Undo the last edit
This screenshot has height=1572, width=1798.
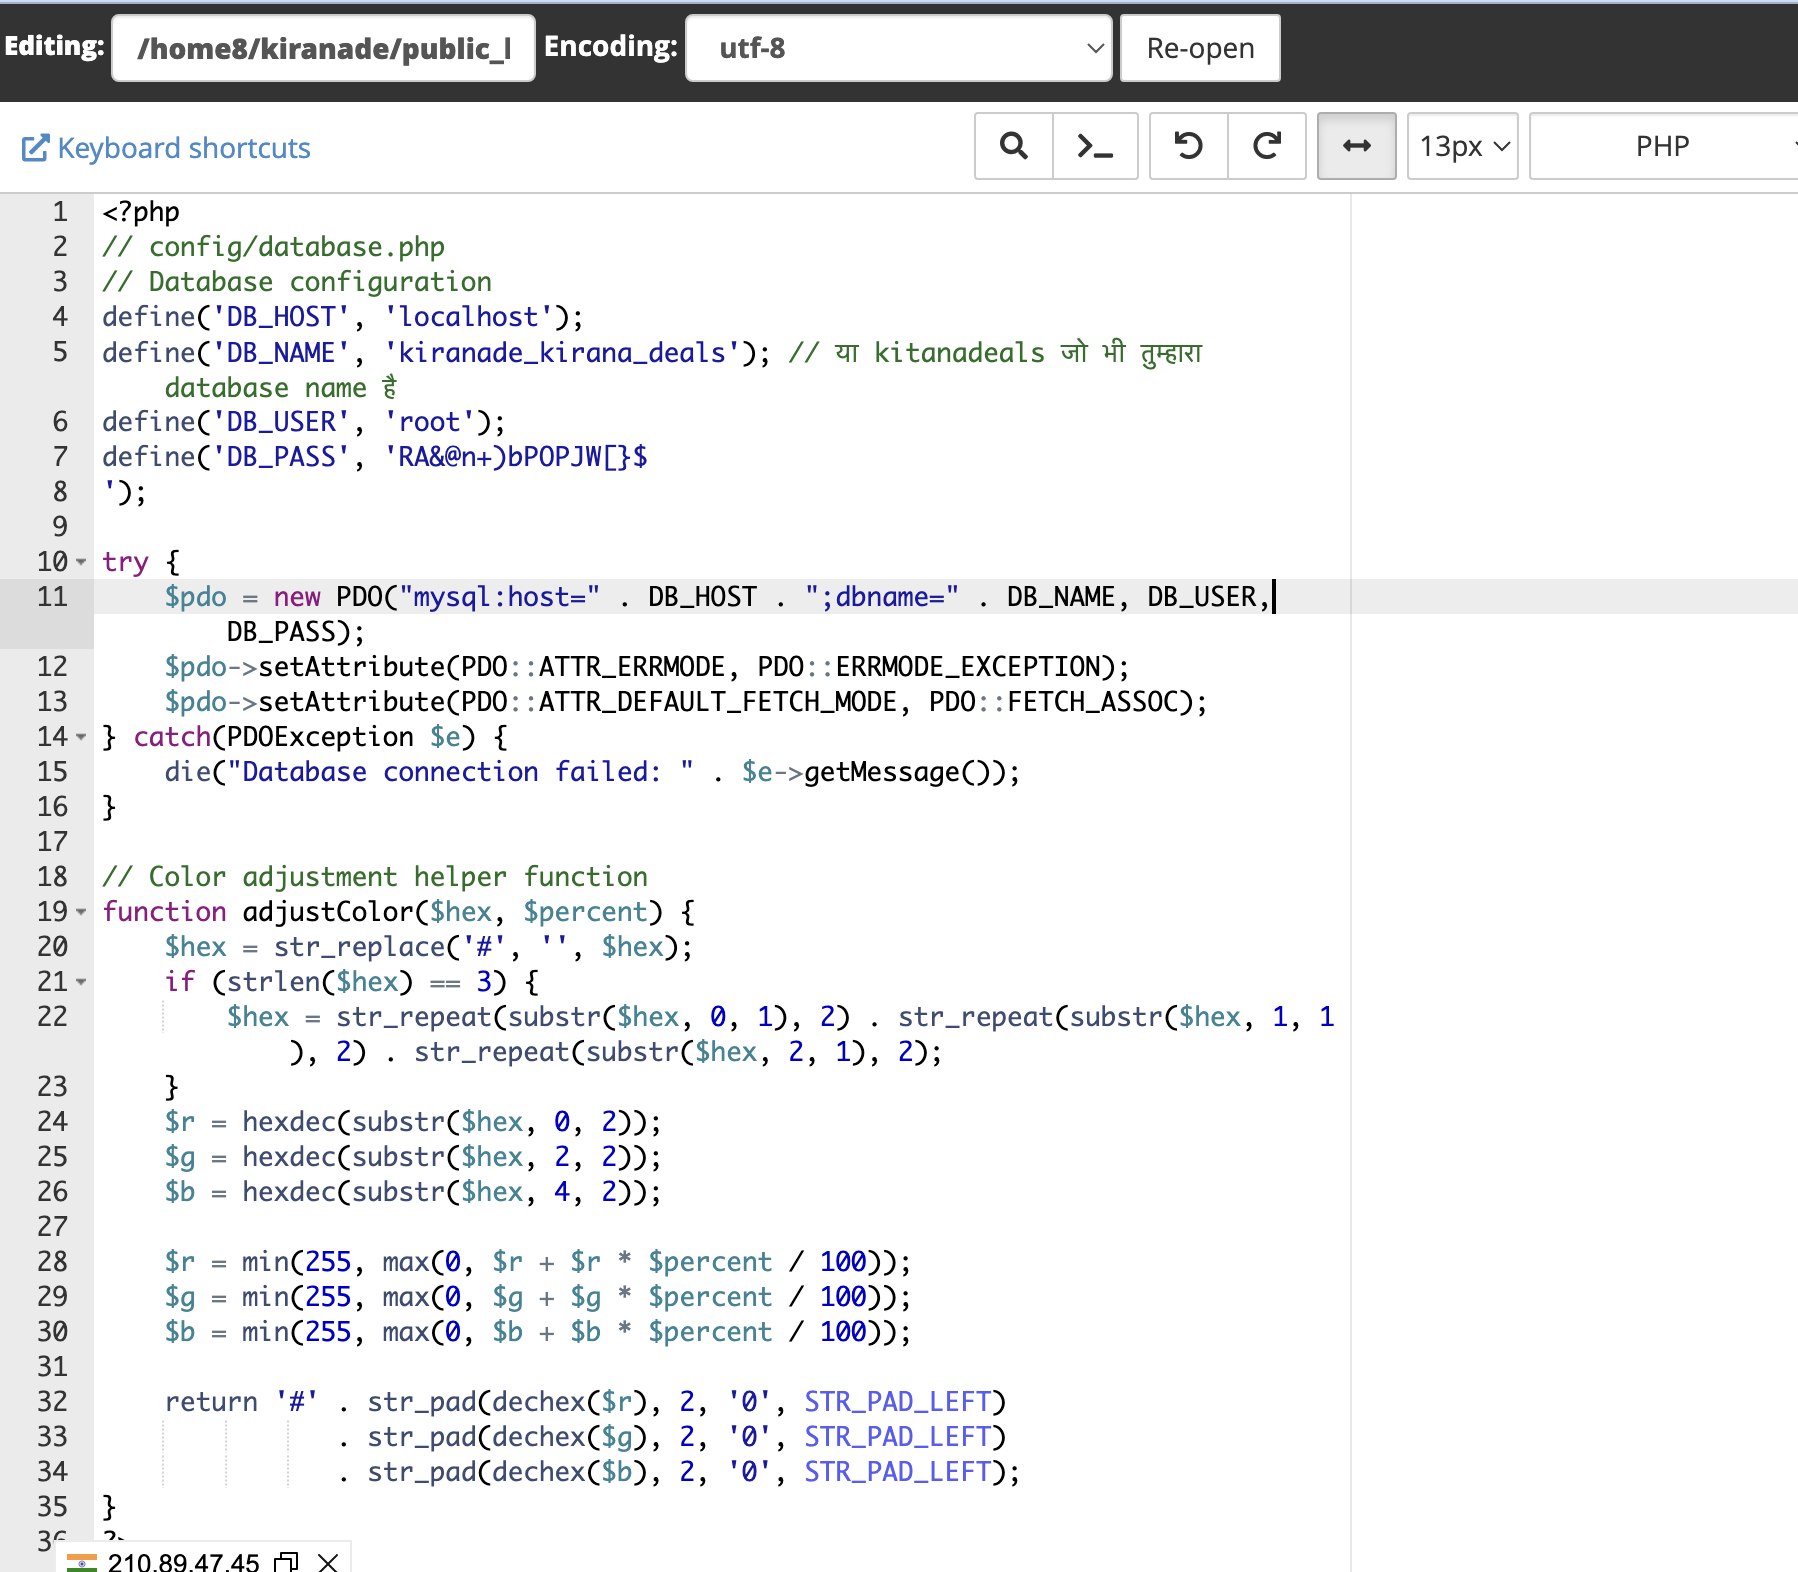(x=1188, y=146)
